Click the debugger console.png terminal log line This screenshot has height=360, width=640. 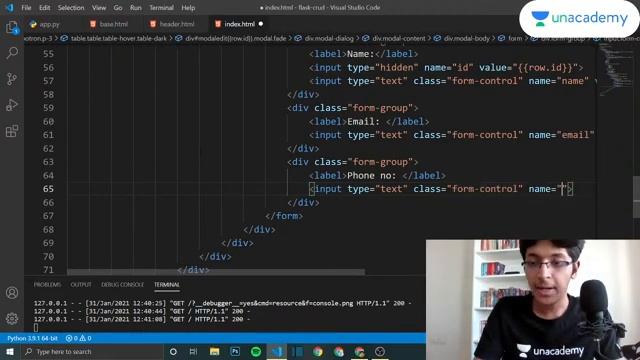[223, 303]
